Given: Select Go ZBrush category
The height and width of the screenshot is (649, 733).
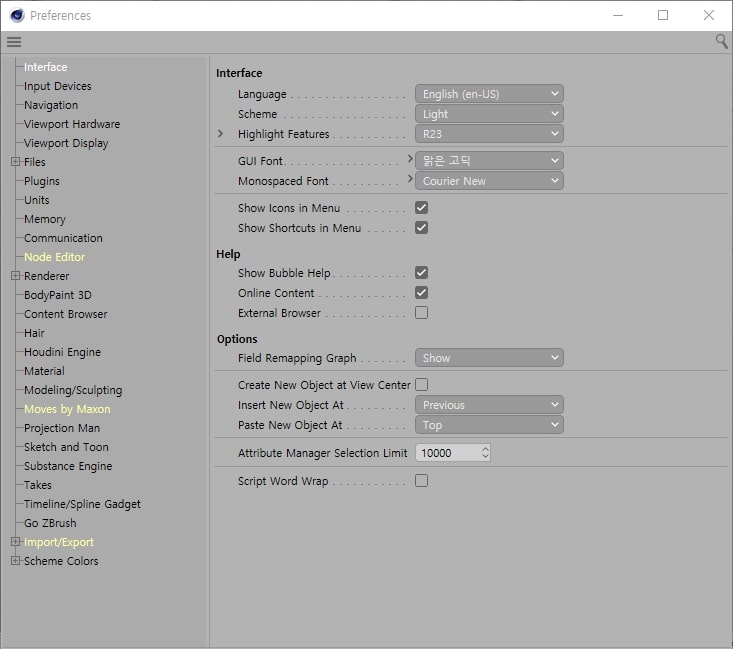Looking at the screenshot, I should point(50,523).
